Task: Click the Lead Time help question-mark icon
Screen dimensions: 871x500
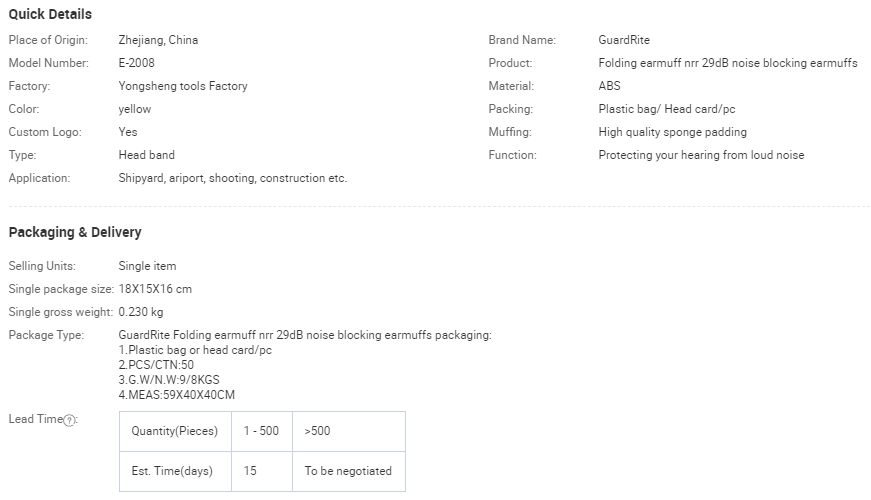Action: click(x=69, y=420)
